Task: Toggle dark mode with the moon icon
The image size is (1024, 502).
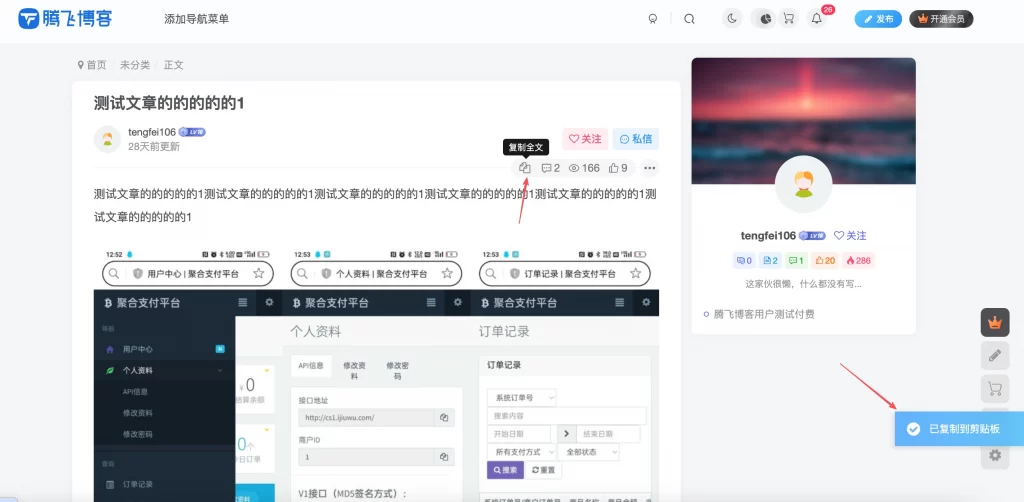Action: pyautogui.click(x=732, y=18)
